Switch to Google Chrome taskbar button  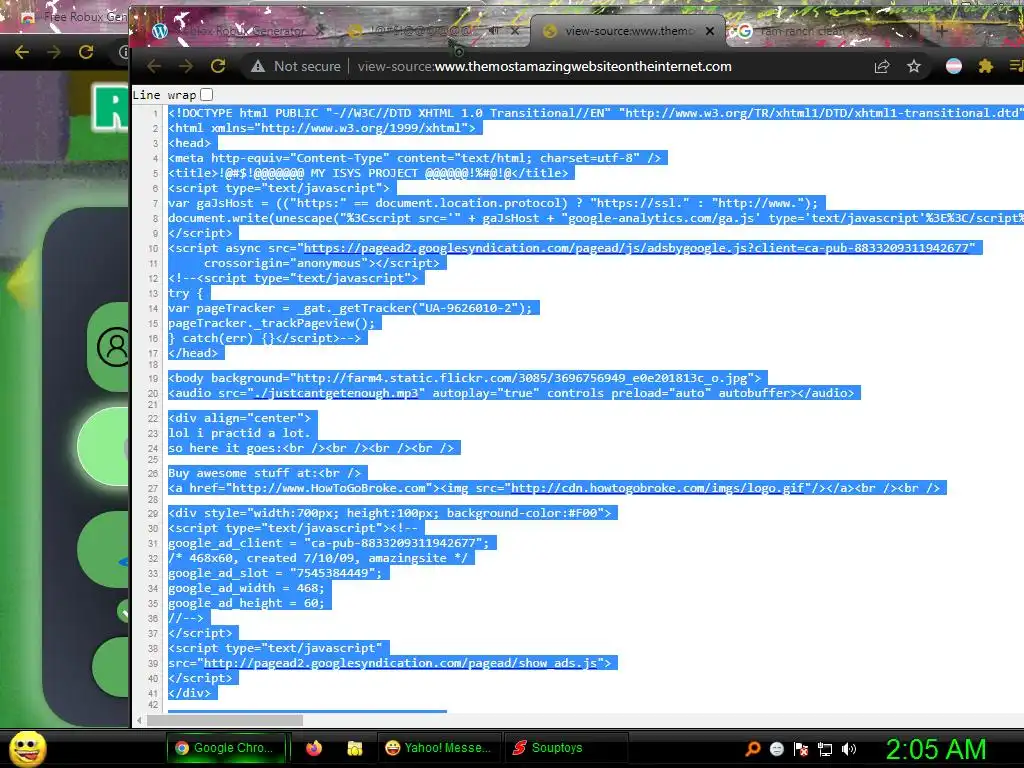click(227, 748)
